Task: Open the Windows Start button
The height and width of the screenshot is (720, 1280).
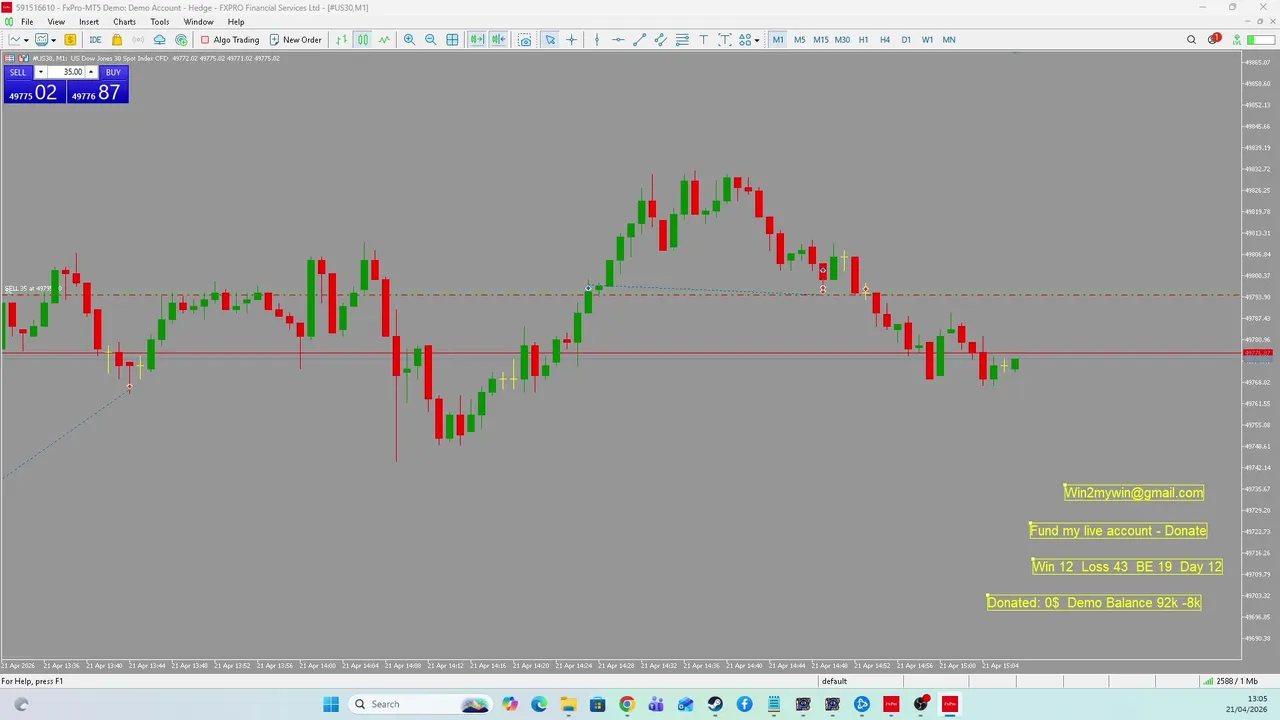Action: (x=331, y=704)
